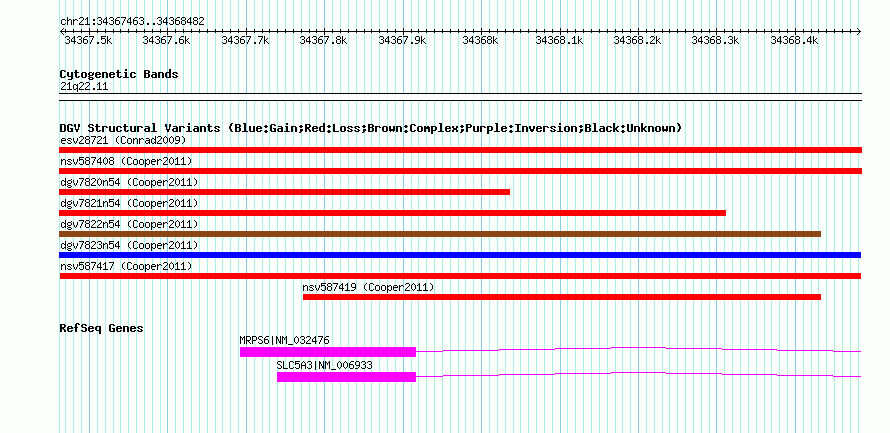Viewport: 890px width, 433px height.
Task: Click the 21q22.11 cytogenetic band label
Action: [x=84, y=87]
